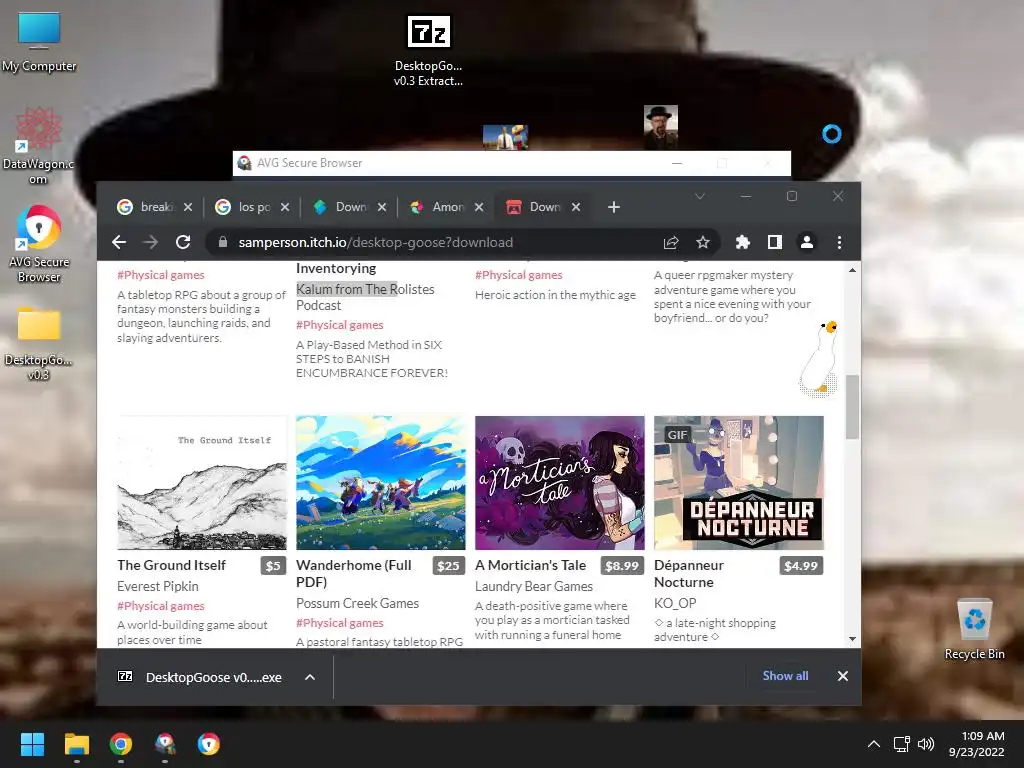Select the DesktopGoose v0.3 folder icon
Screen dimensions: 1024x768
tap(39, 344)
